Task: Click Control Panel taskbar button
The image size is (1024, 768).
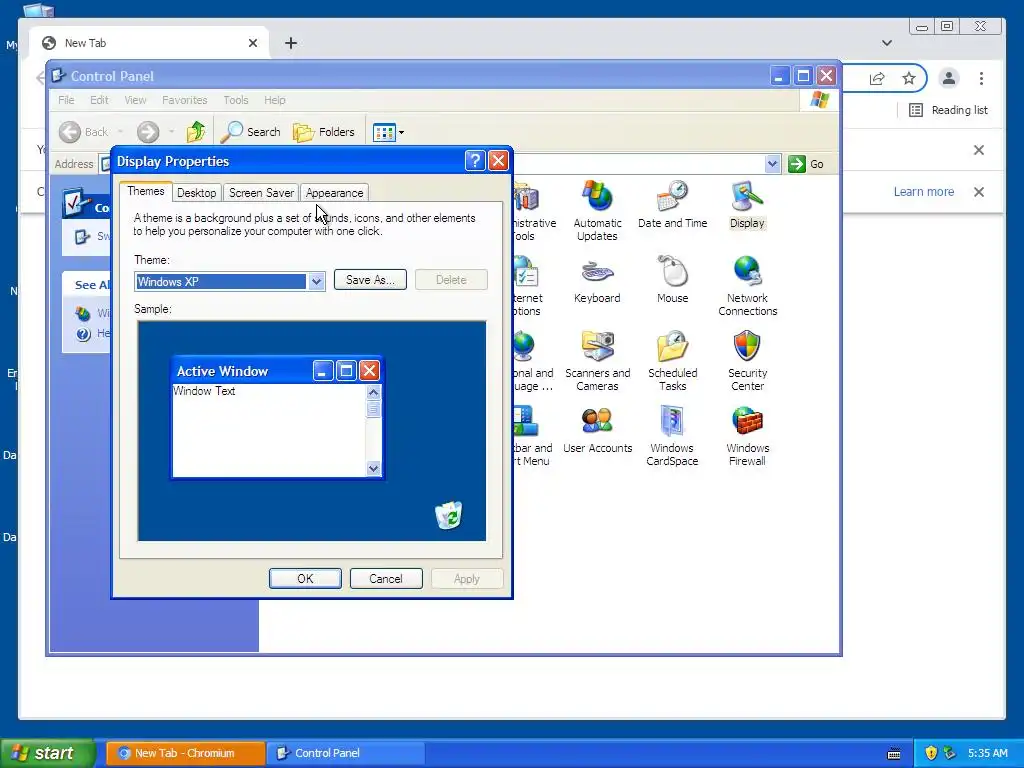Action: [x=345, y=753]
